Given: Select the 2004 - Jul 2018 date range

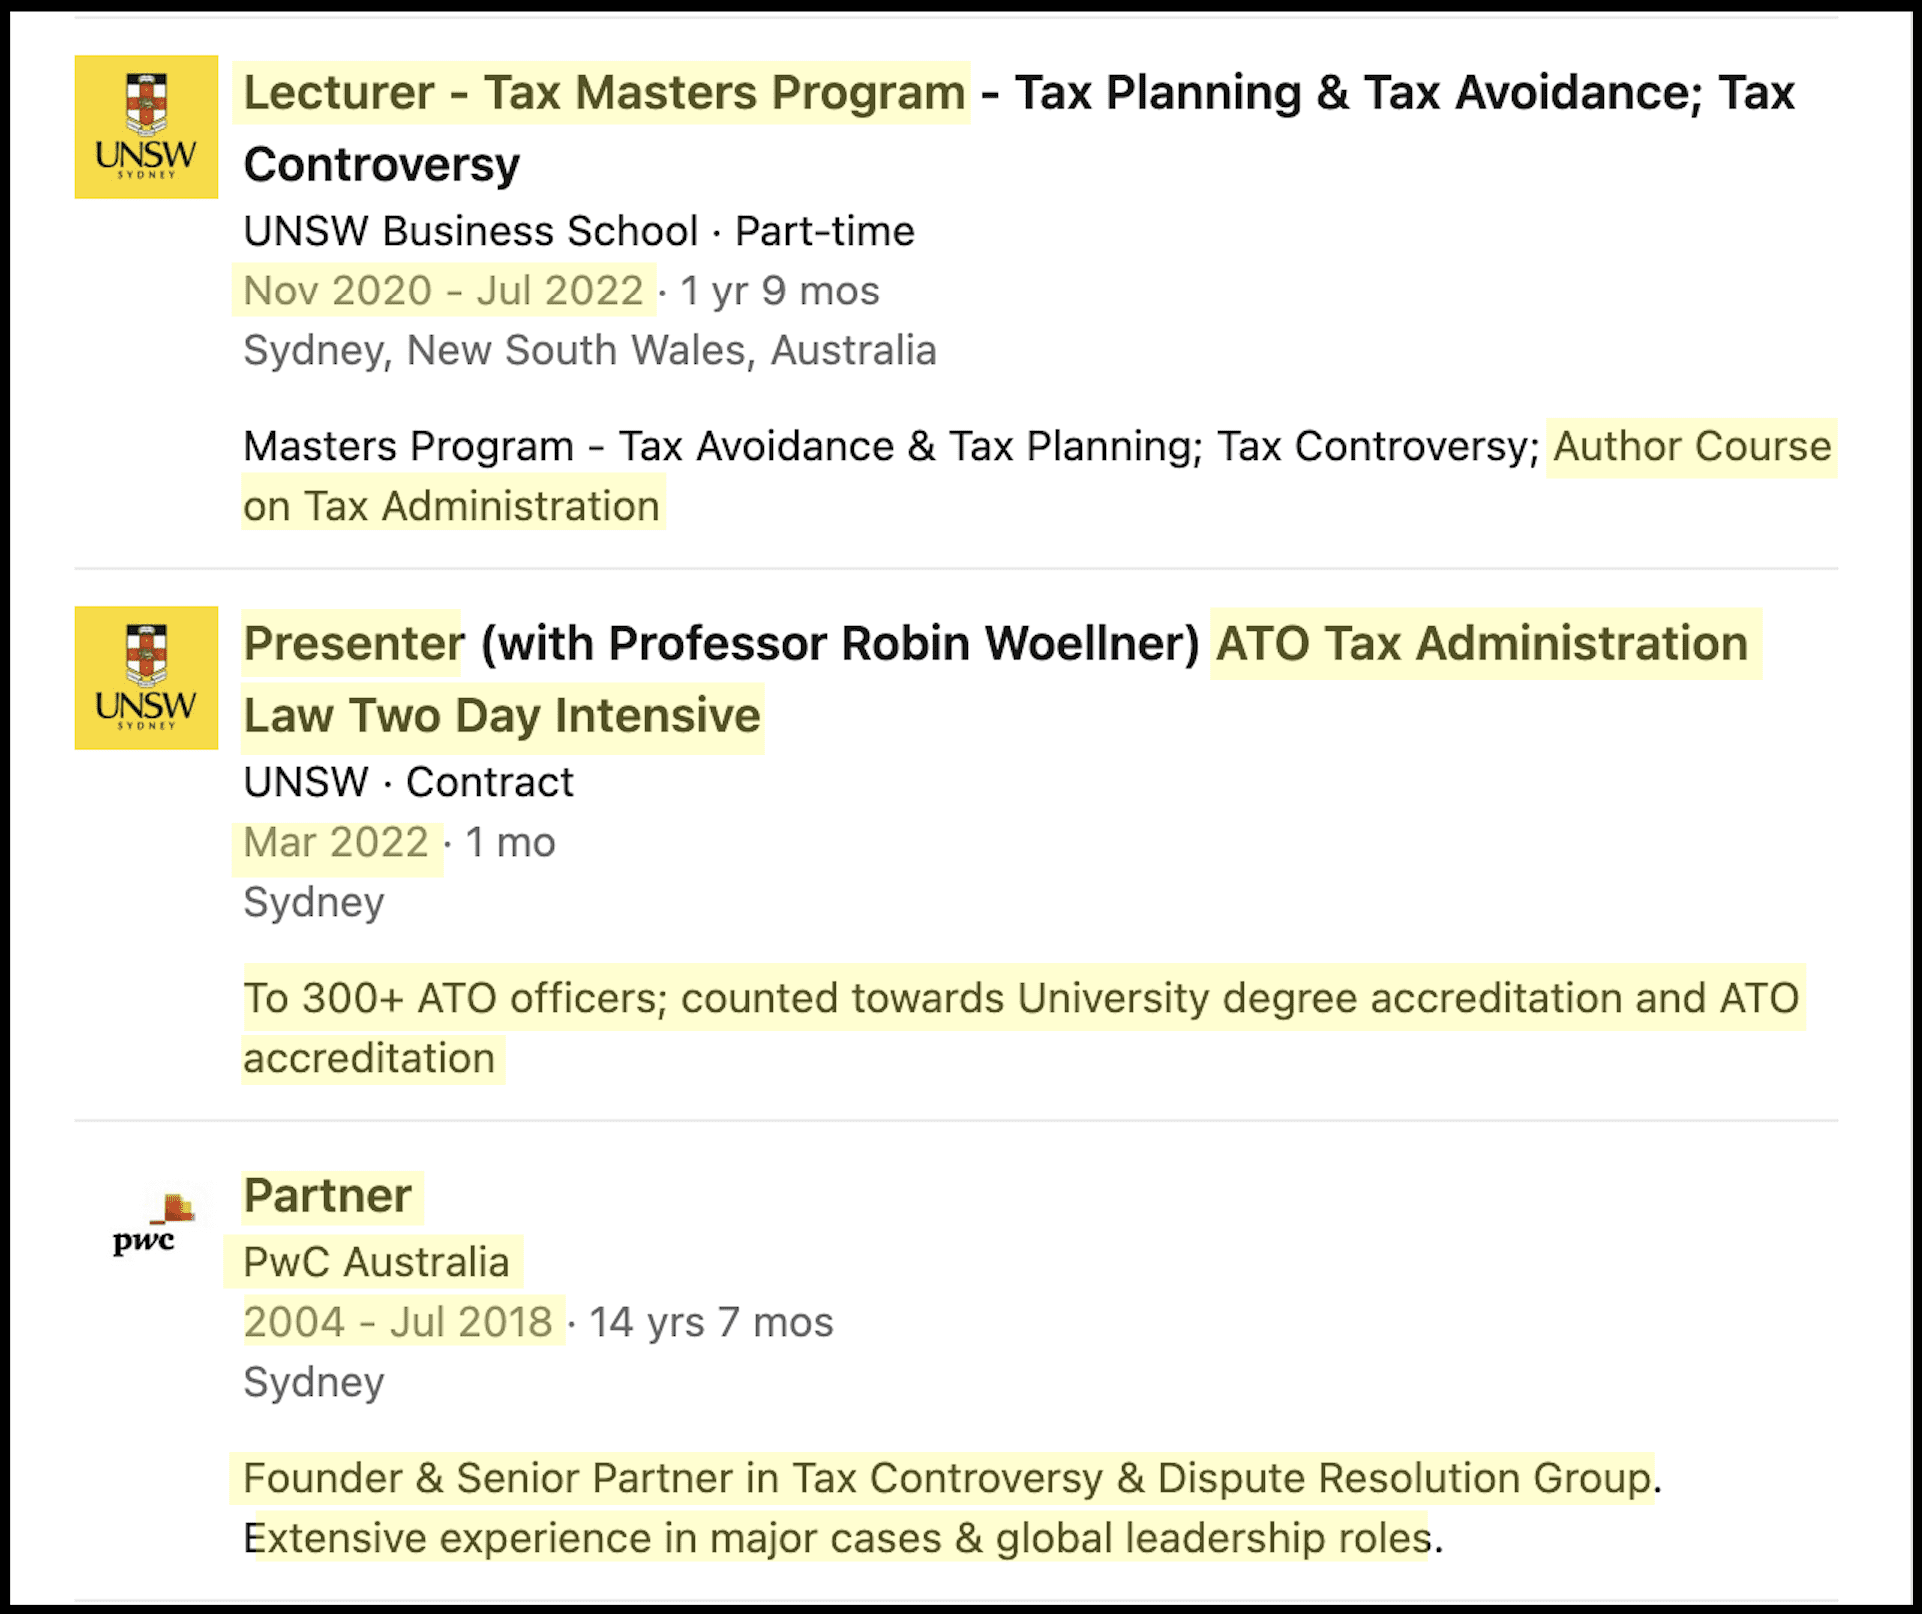Looking at the screenshot, I should (x=398, y=1322).
